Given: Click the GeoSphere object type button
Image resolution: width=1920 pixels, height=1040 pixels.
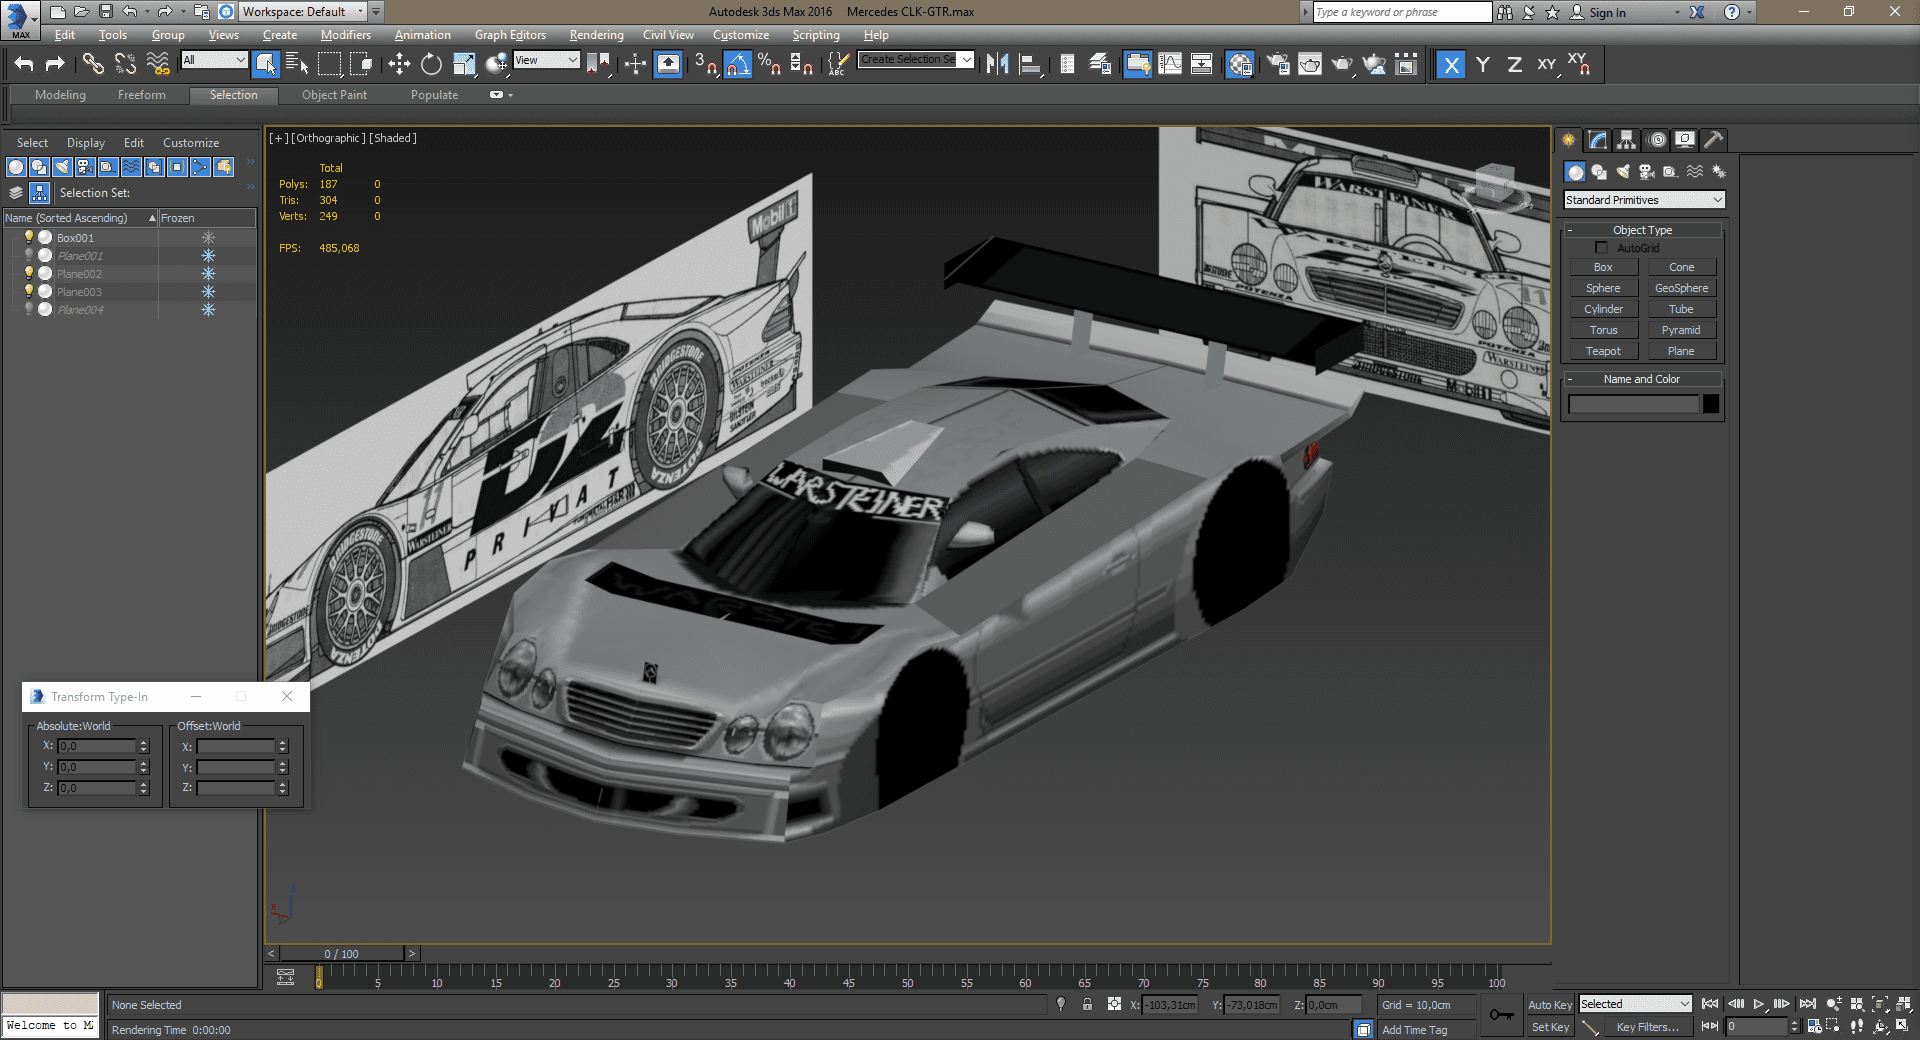Looking at the screenshot, I should 1682,288.
